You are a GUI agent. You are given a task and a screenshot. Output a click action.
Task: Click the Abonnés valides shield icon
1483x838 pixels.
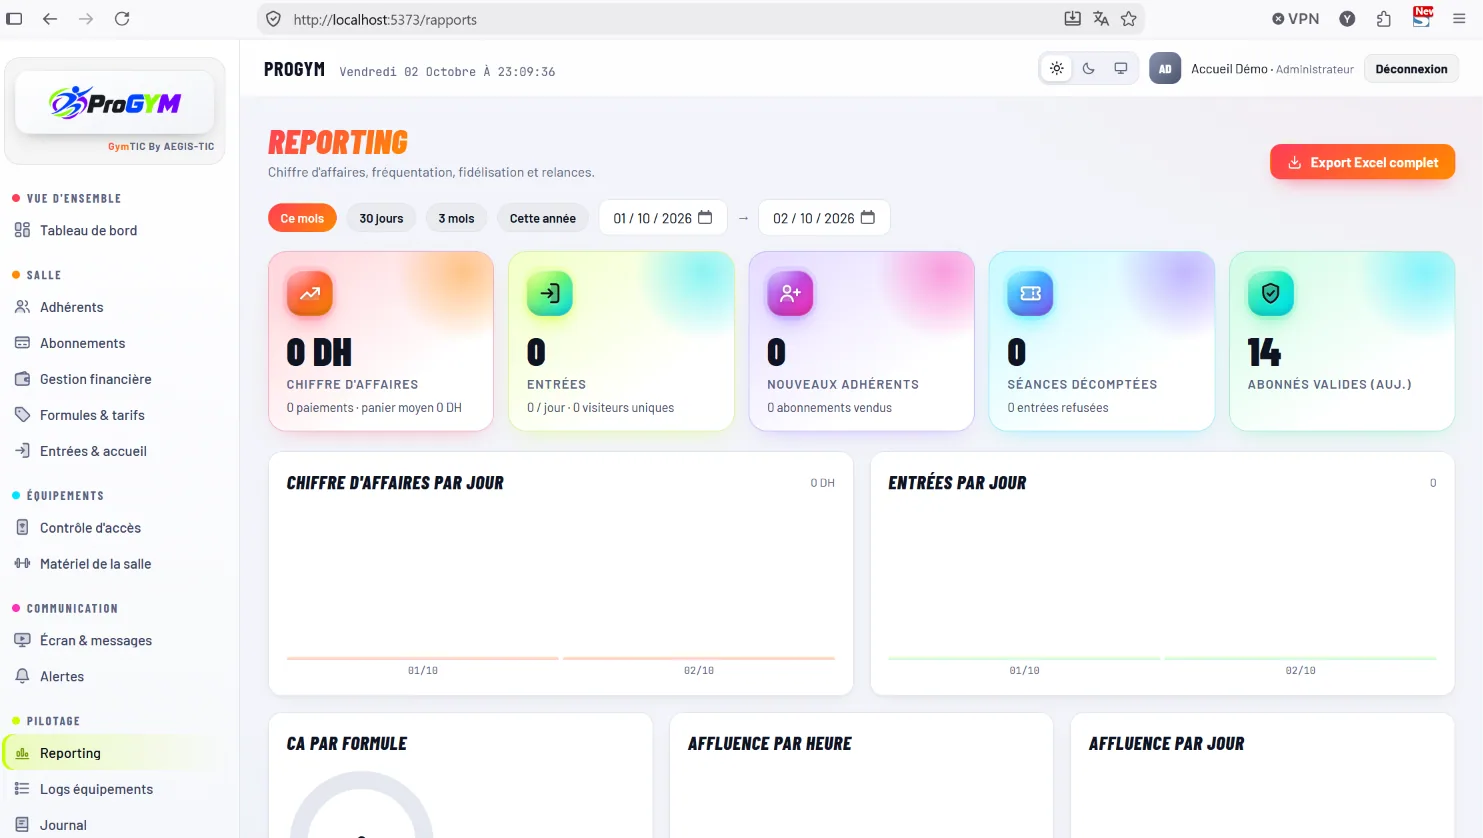tap(1271, 294)
